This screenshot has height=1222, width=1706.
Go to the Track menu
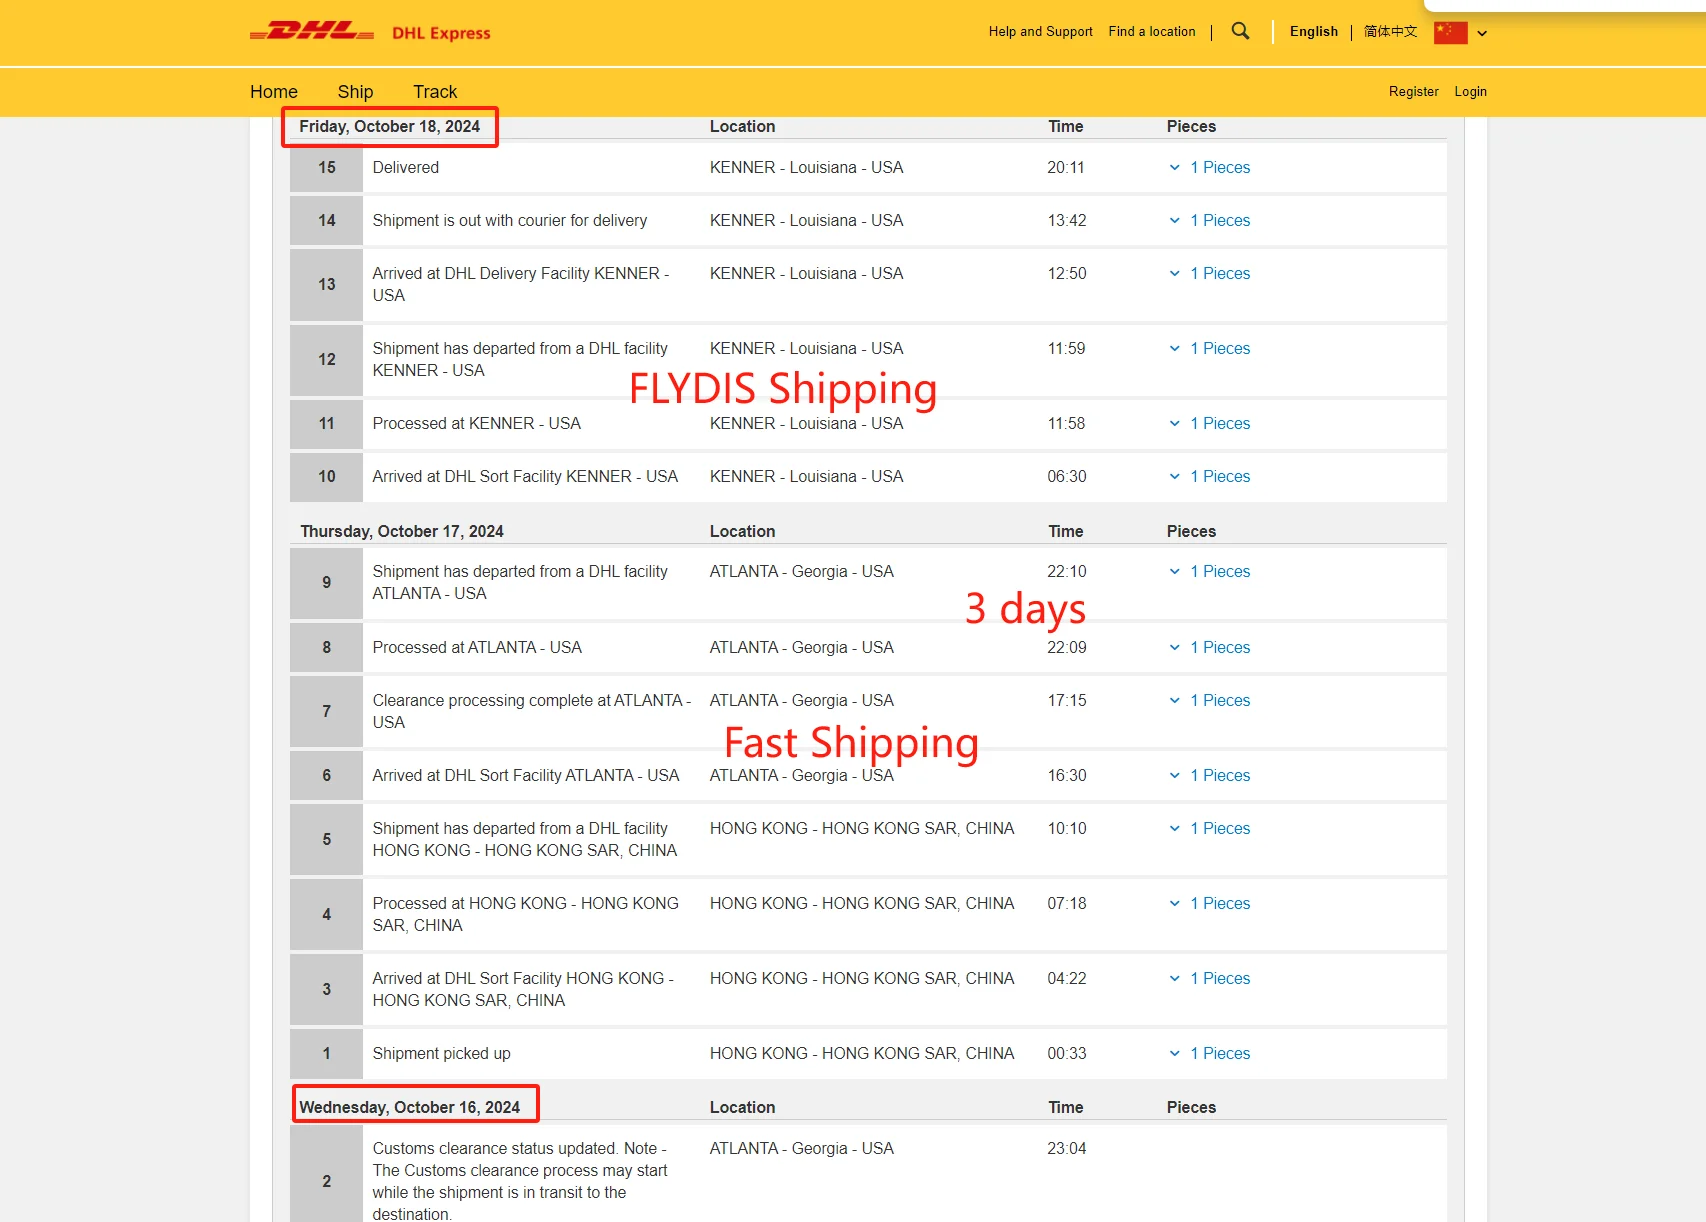tap(435, 92)
